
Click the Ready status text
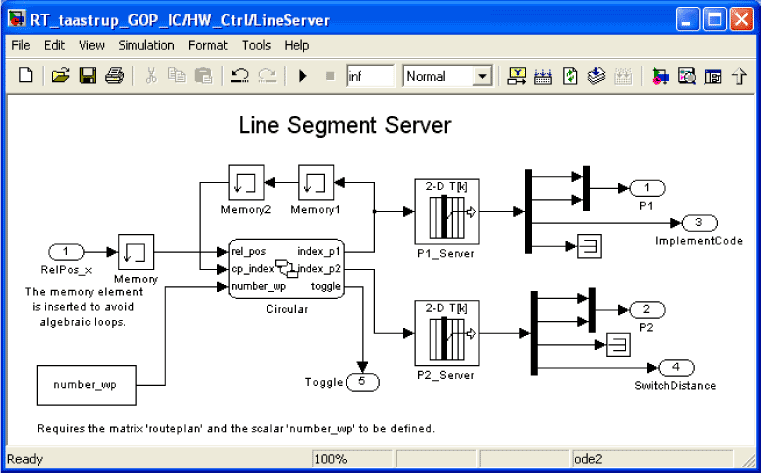25,459
